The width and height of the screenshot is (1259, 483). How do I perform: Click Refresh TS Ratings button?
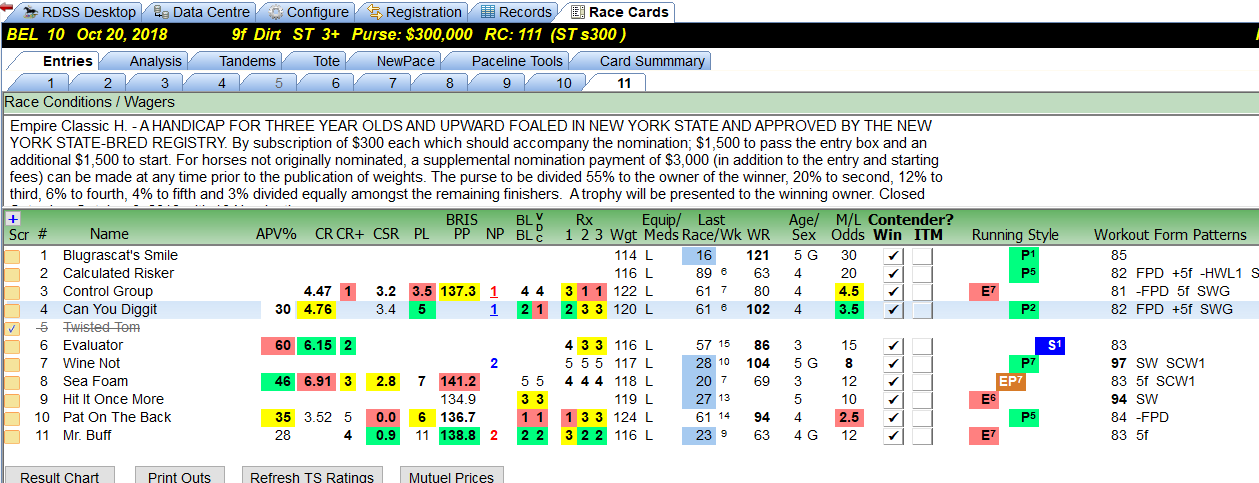click(x=313, y=476)
